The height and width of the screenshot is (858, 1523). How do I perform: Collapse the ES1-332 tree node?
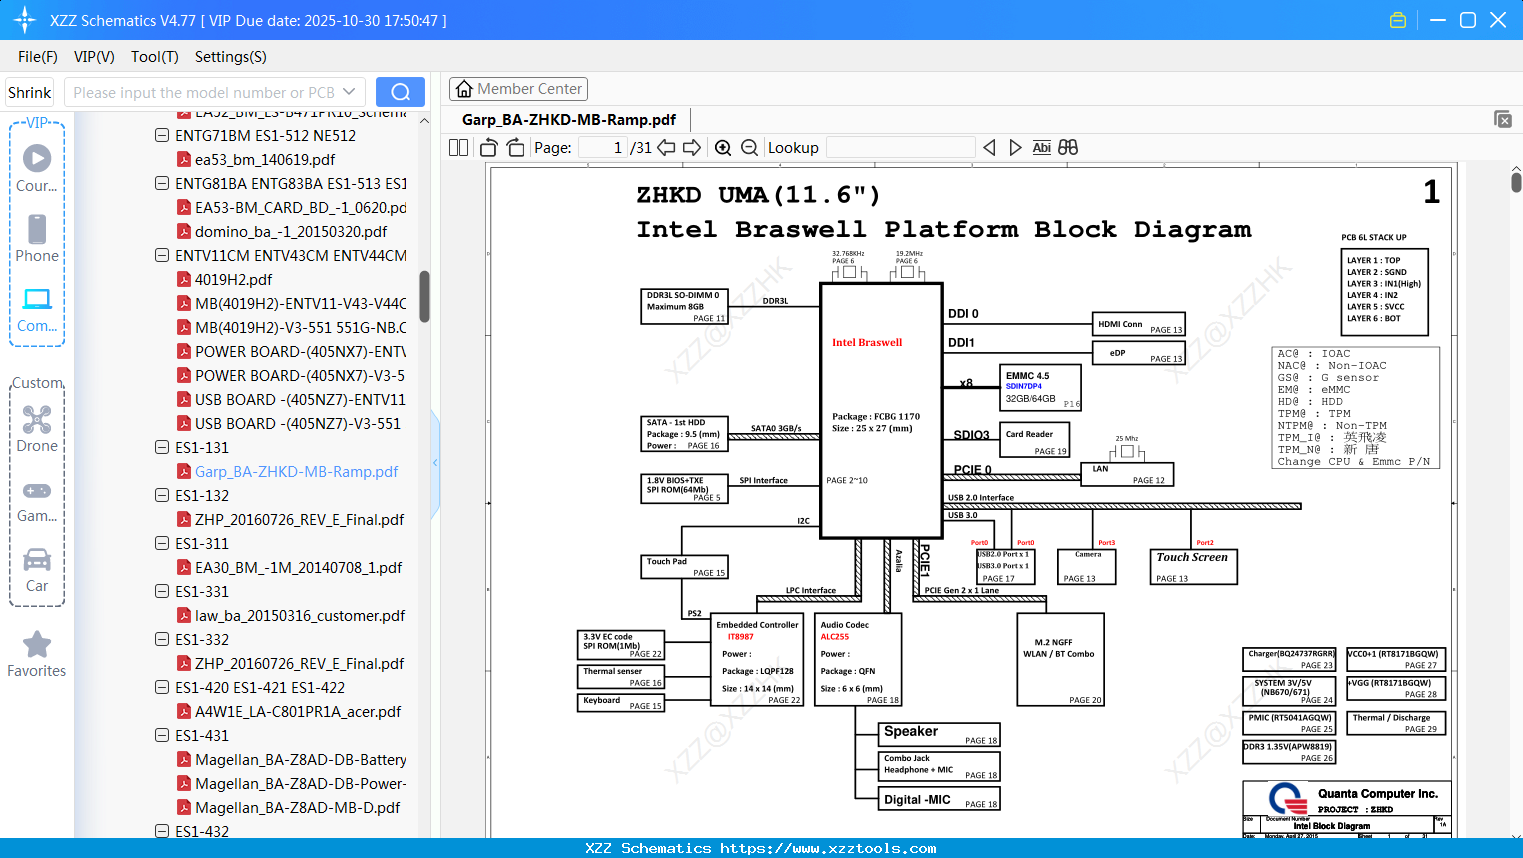pos(162,639)
